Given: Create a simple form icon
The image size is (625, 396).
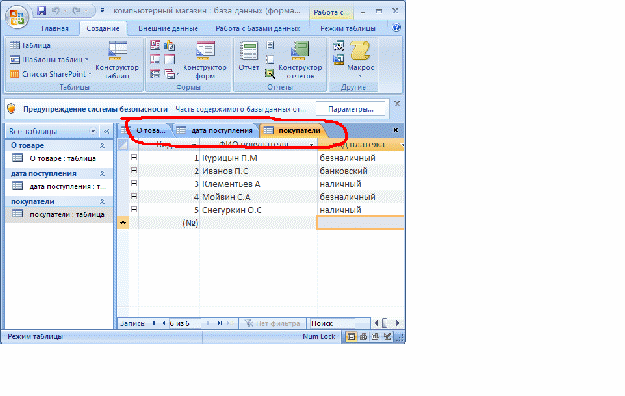Looking at the screenshot, I should point(155,45).
